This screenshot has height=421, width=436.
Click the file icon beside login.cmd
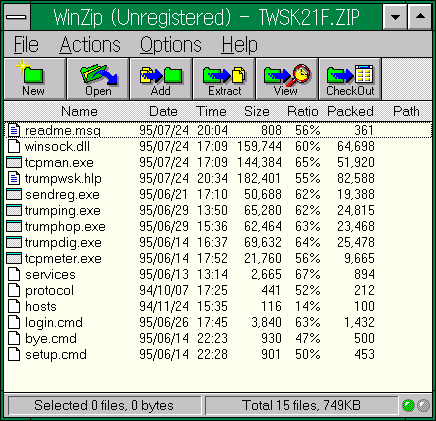pyautogui.click(x=14, y=322)
